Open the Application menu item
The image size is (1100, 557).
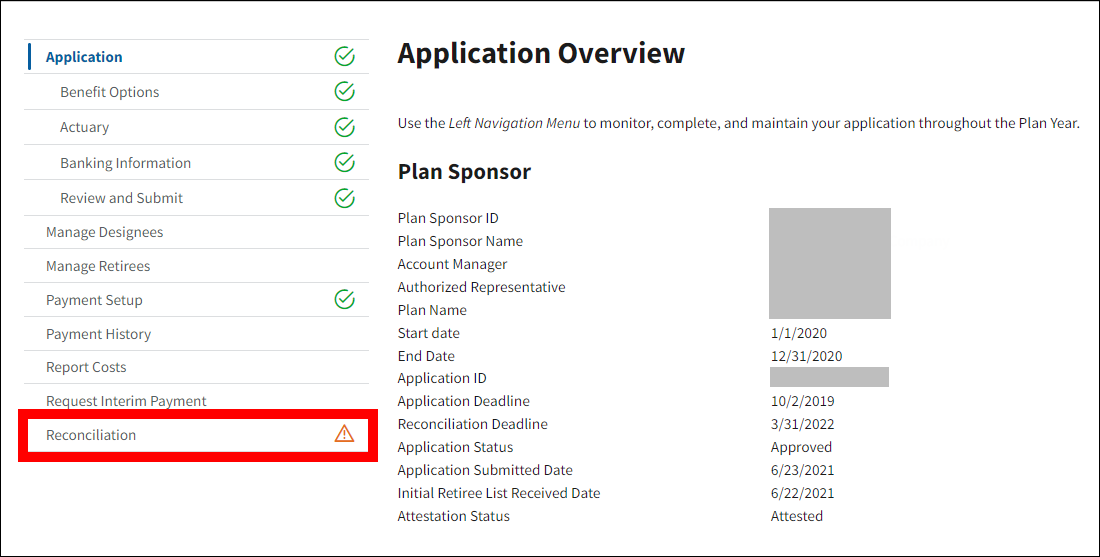pos(84,57)
